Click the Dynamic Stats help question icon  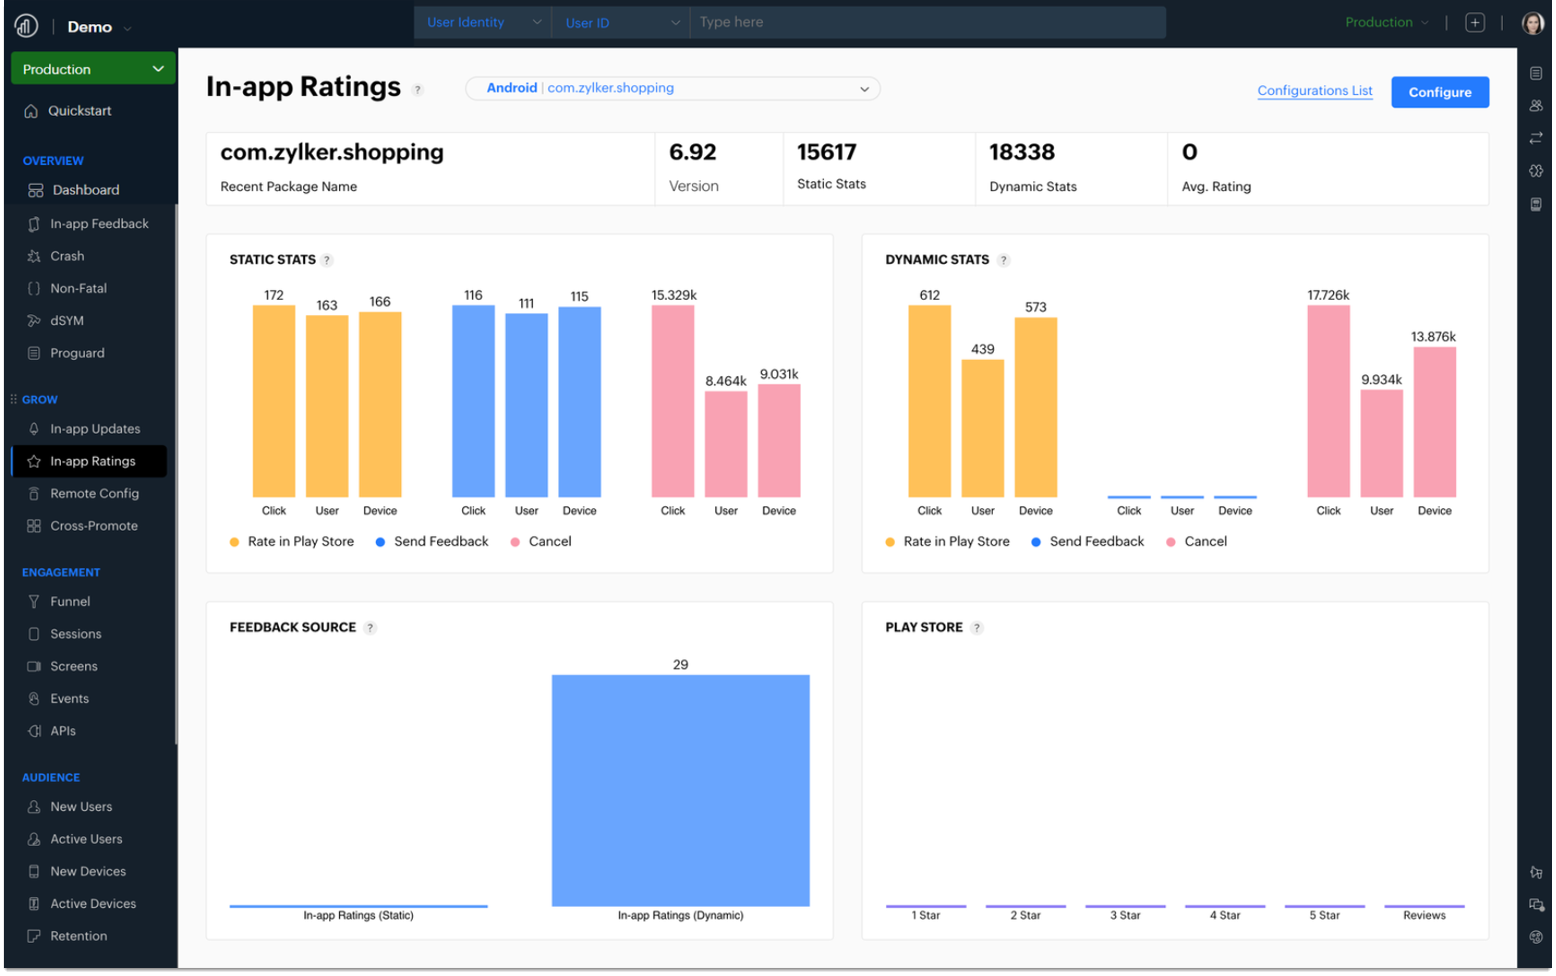point(1004,260)
